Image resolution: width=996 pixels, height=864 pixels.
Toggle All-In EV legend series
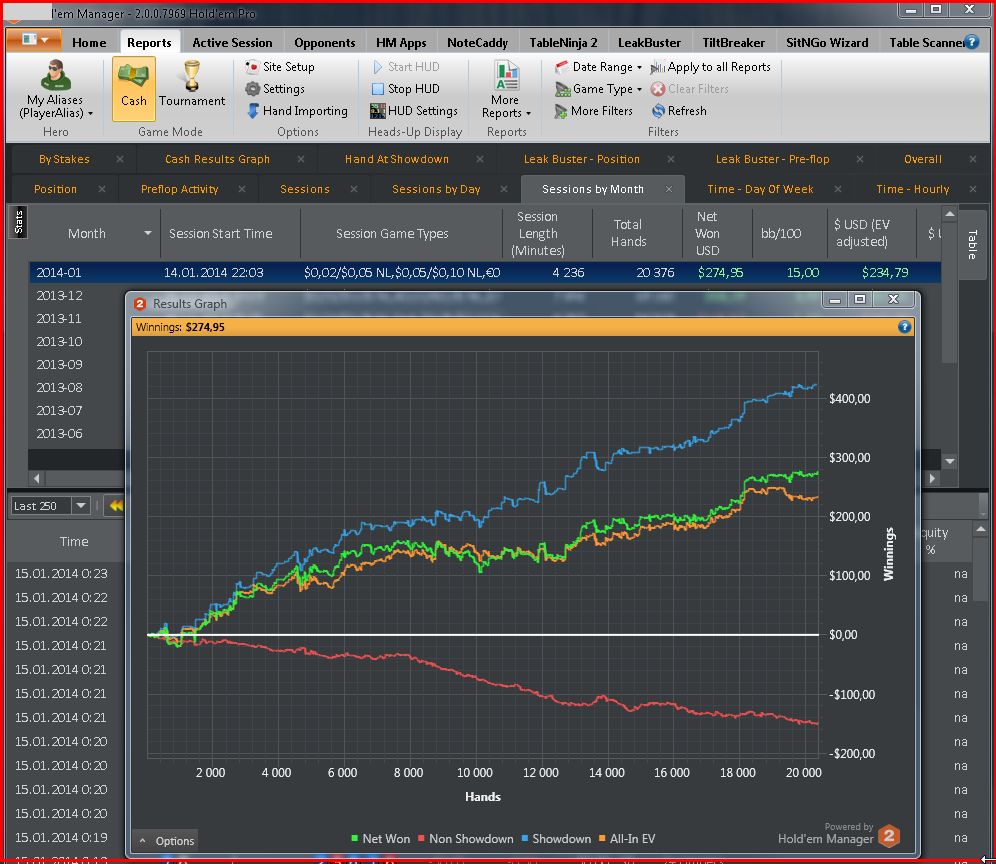[627, 839]
